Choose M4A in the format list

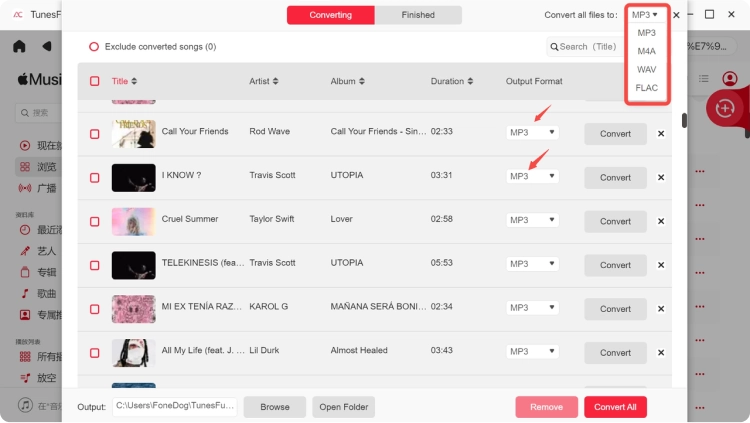coord(646,51)
